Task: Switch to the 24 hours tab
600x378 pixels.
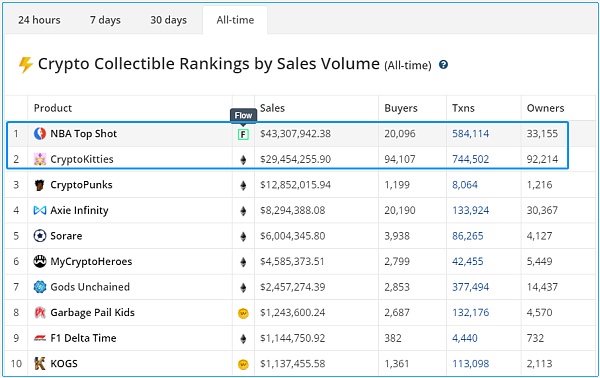Action: tap(39, 20)
